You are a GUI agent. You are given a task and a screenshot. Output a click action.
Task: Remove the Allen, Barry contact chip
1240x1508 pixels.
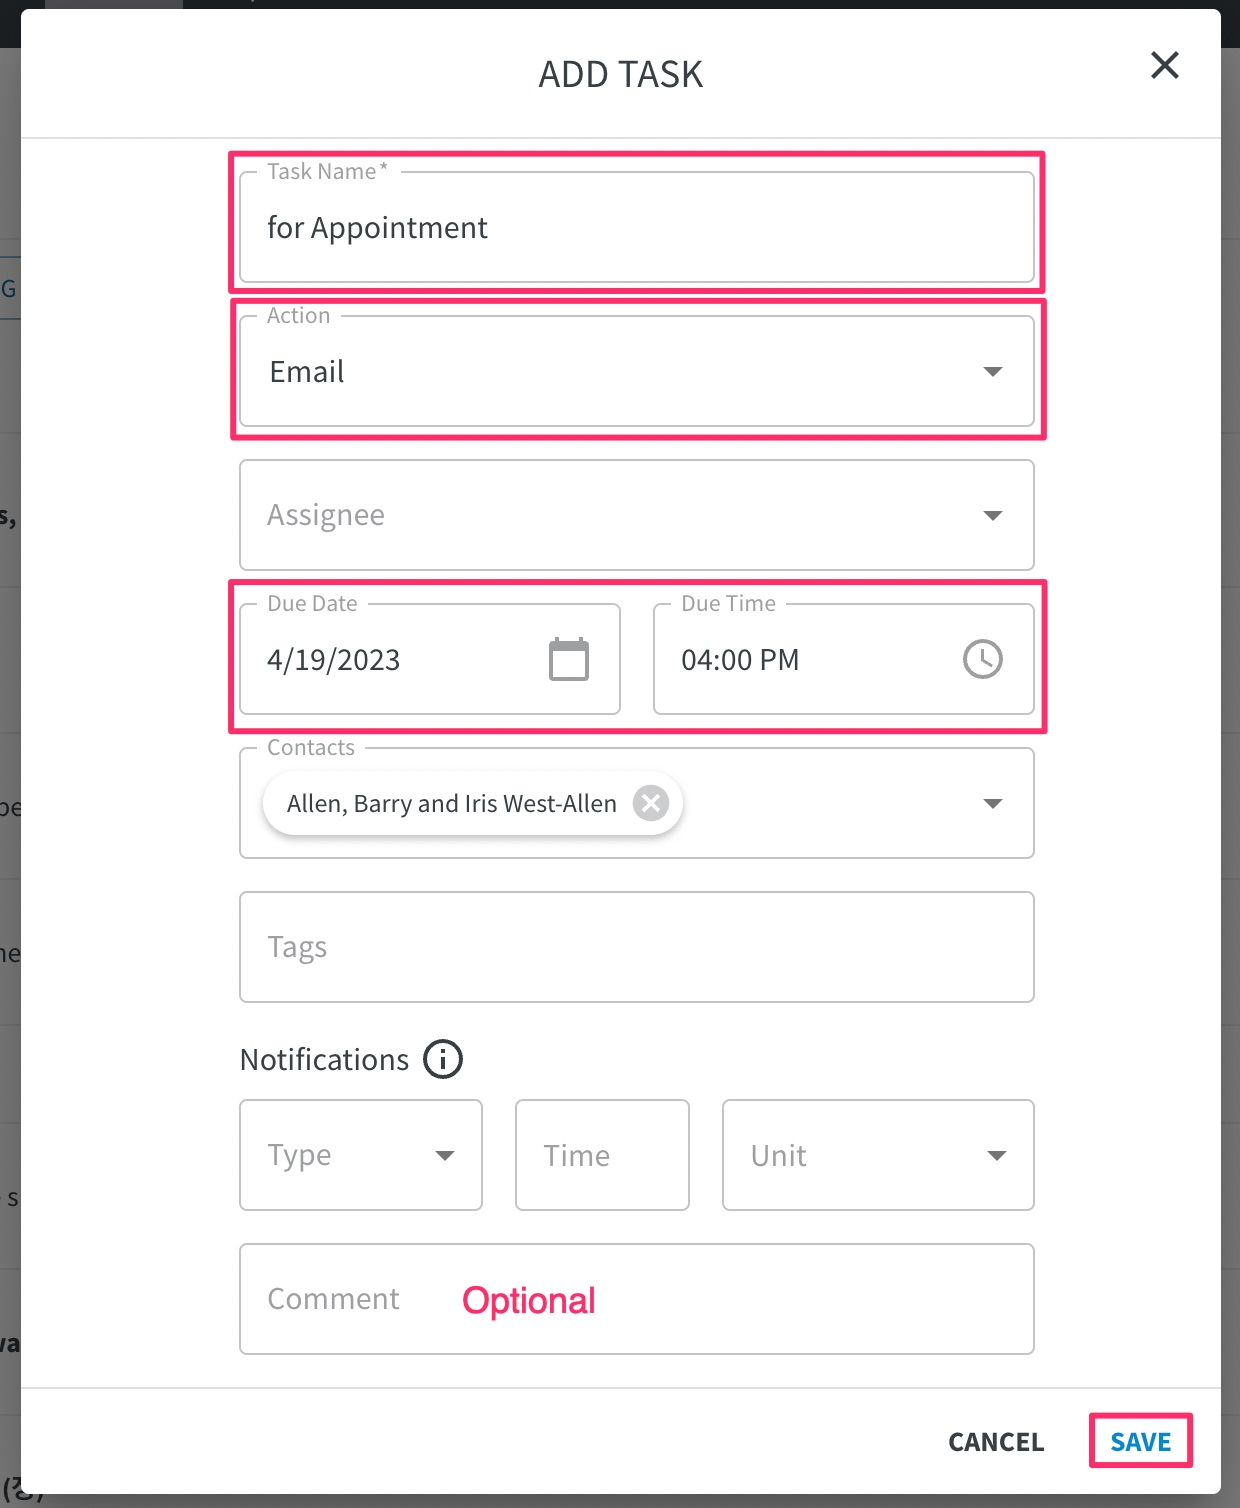point(651,803)
